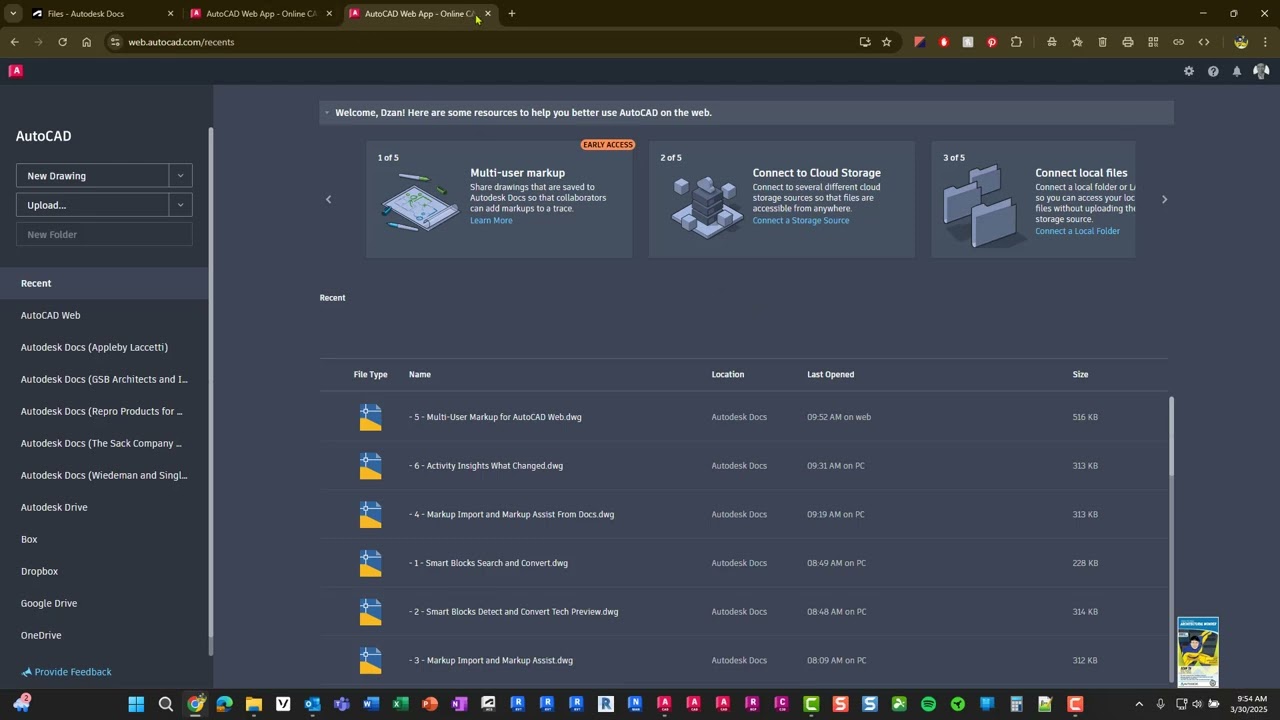Open the Windows Start menu

[136, 704]
